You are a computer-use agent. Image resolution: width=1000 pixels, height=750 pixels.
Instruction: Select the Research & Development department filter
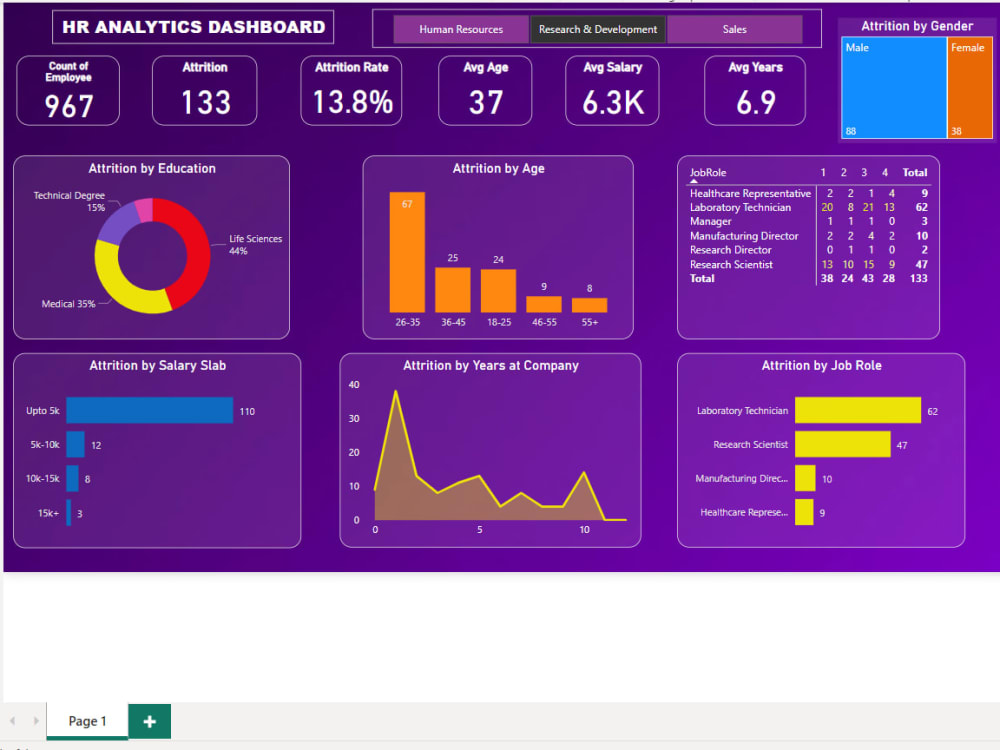pyautogui.click(x=597, y=30)
